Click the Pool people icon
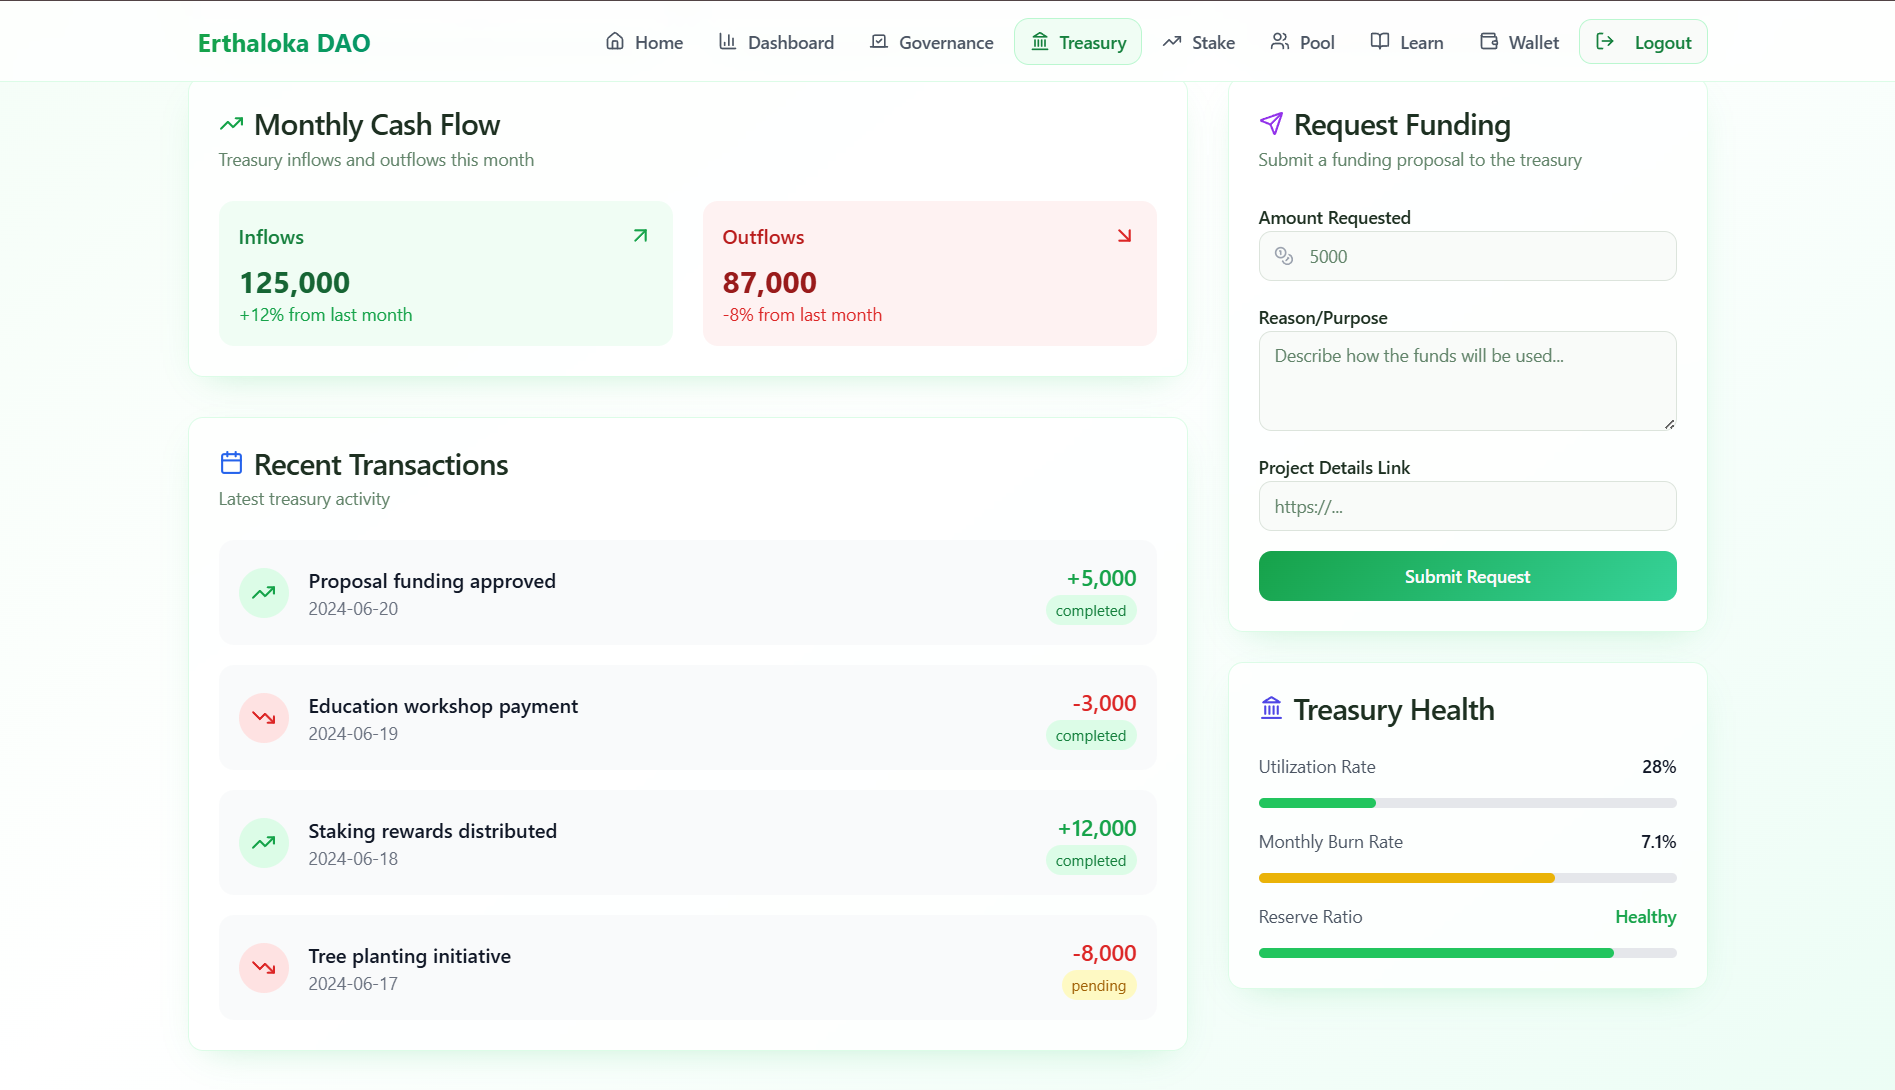The height and width of the screenshot is (1090, 1895). coord(1280,41)
